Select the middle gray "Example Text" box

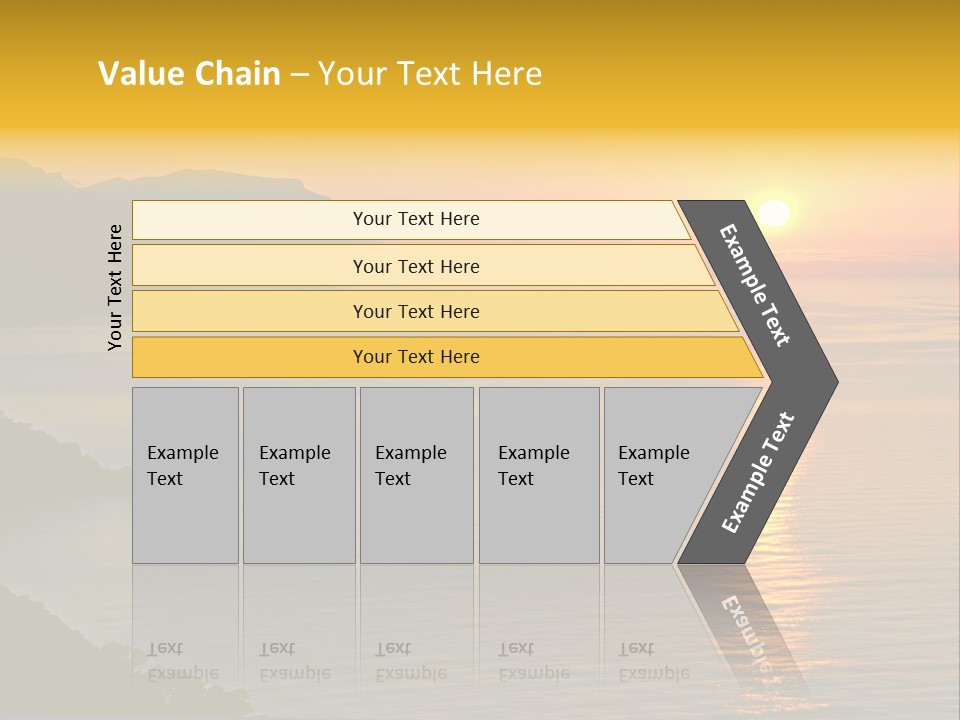(x=416, y=475)
